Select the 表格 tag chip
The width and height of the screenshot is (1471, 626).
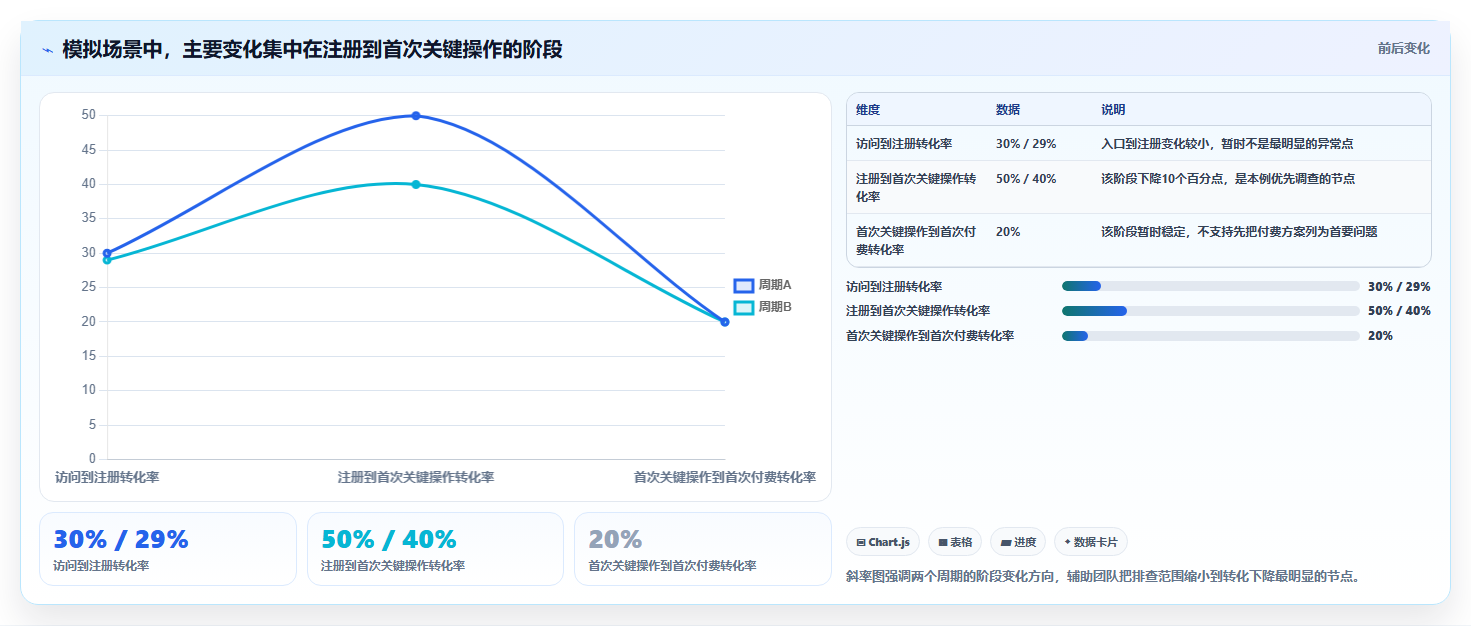(955, 542)
